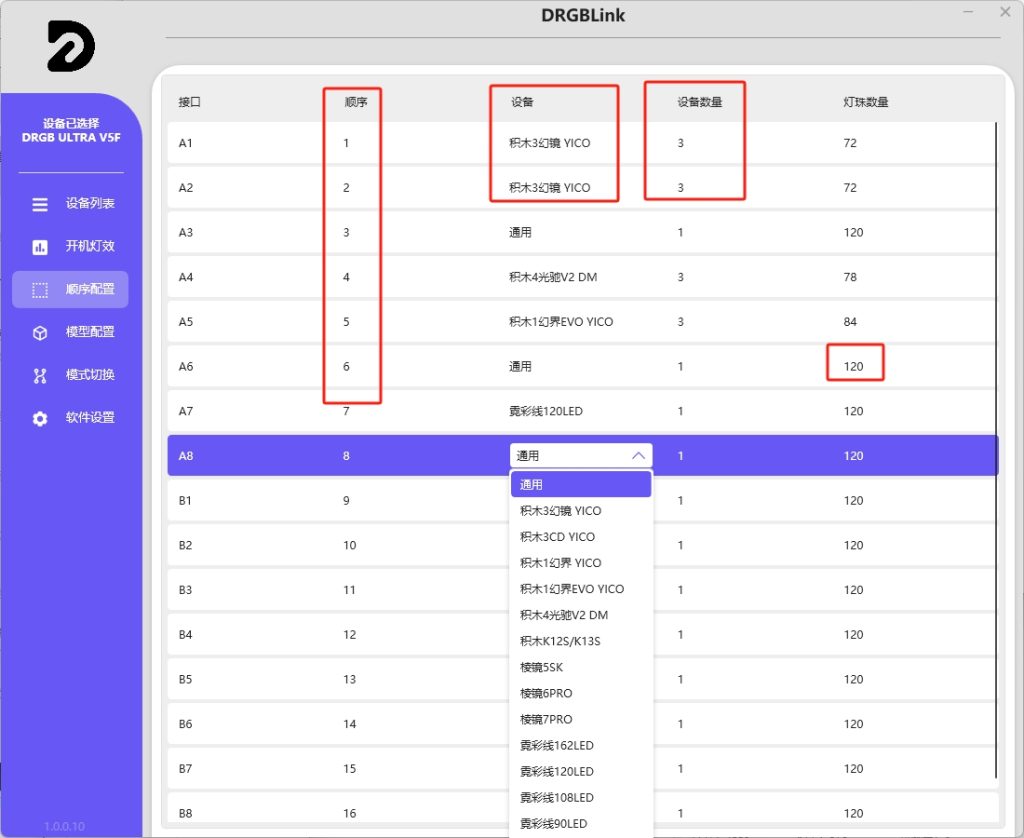Click 积木1幻界EVO YICO cell in row A5

click(561, 322)
